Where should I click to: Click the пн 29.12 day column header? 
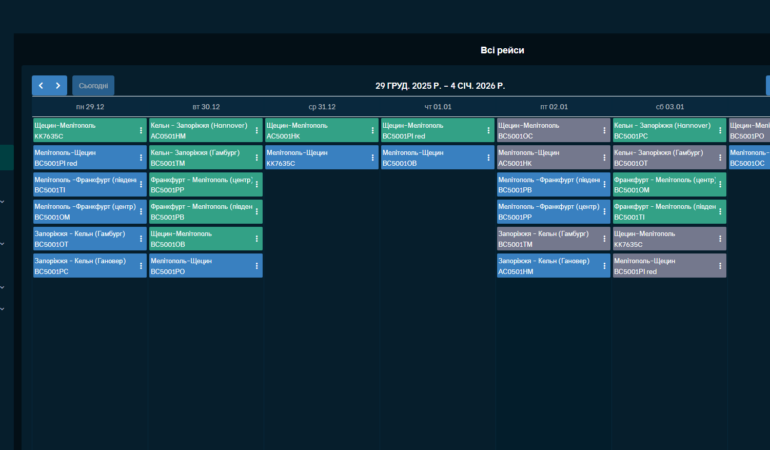(90, 106)
